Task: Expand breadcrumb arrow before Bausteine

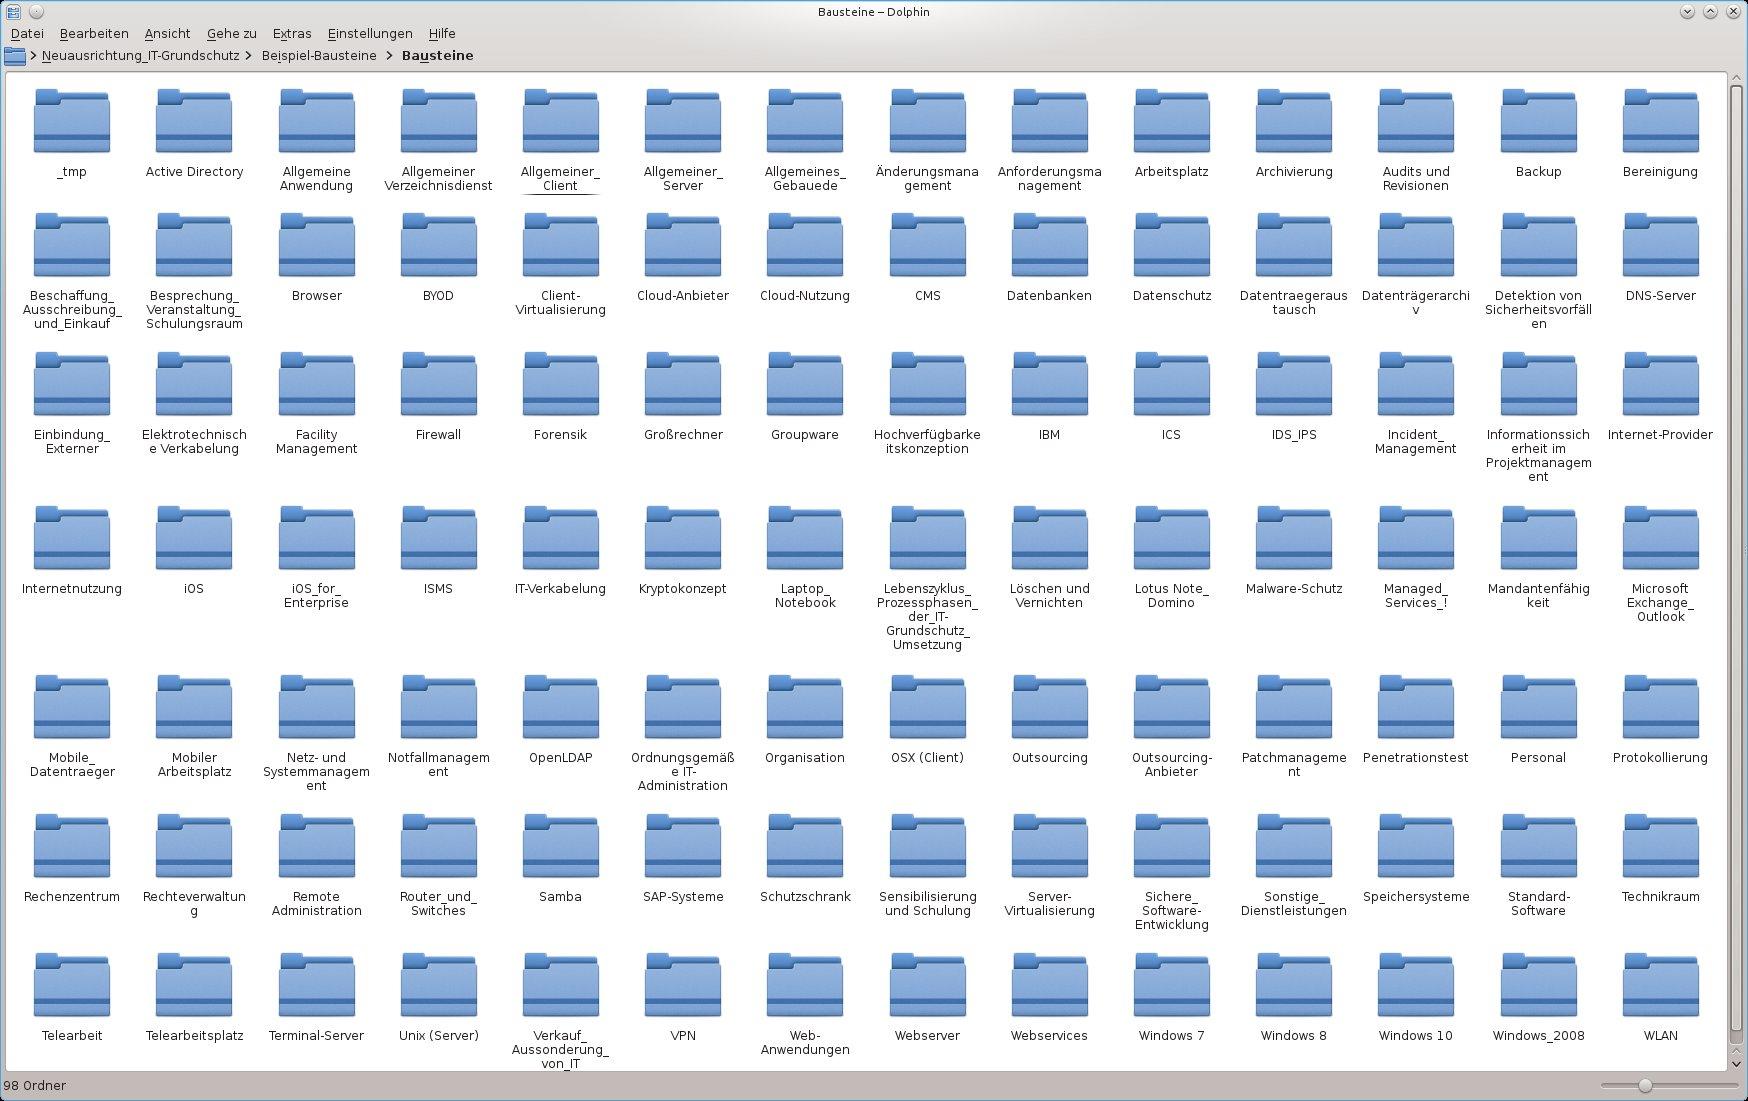Action: [x=388, y=56]
